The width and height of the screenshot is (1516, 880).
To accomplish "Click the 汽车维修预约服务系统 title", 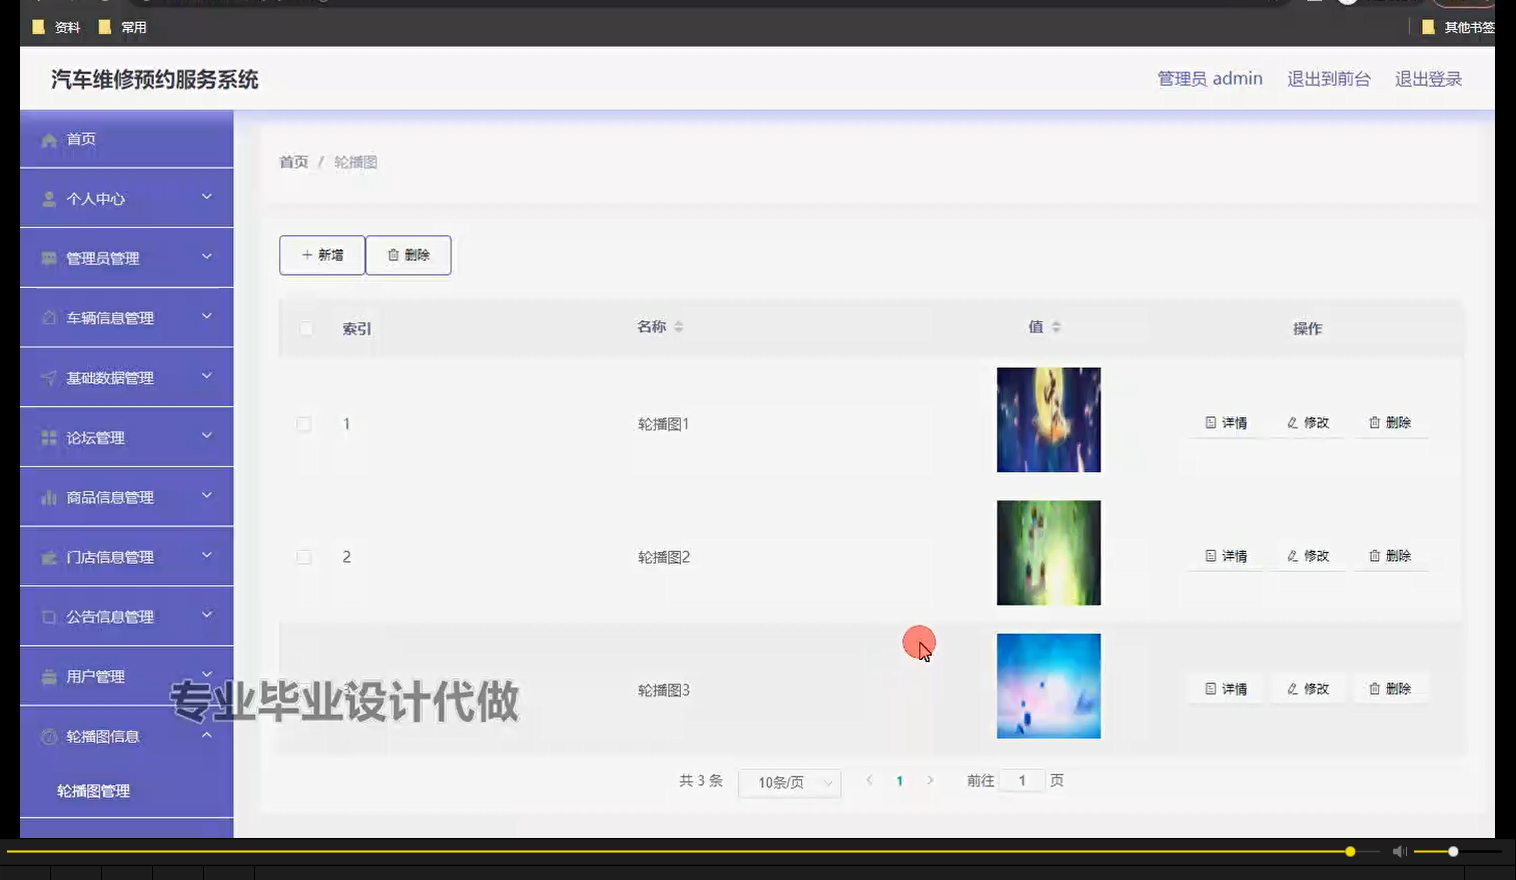I will [155, 79].
